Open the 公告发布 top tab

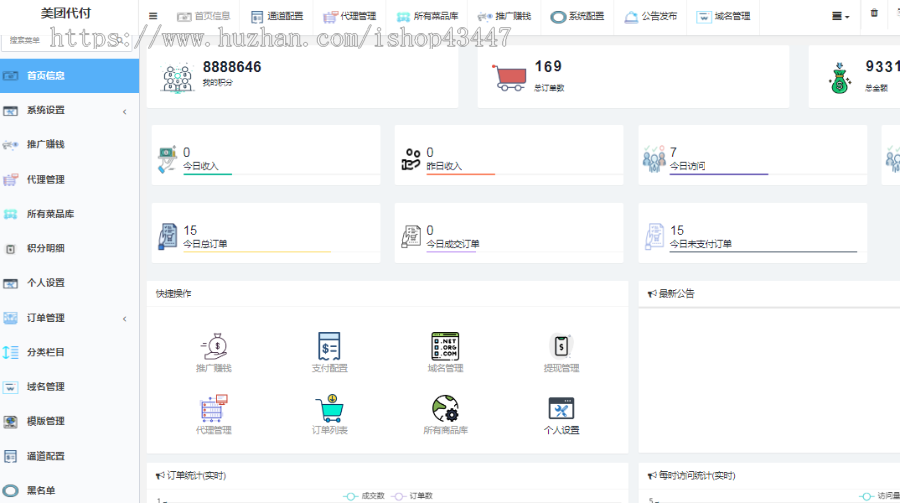point(650,16)
